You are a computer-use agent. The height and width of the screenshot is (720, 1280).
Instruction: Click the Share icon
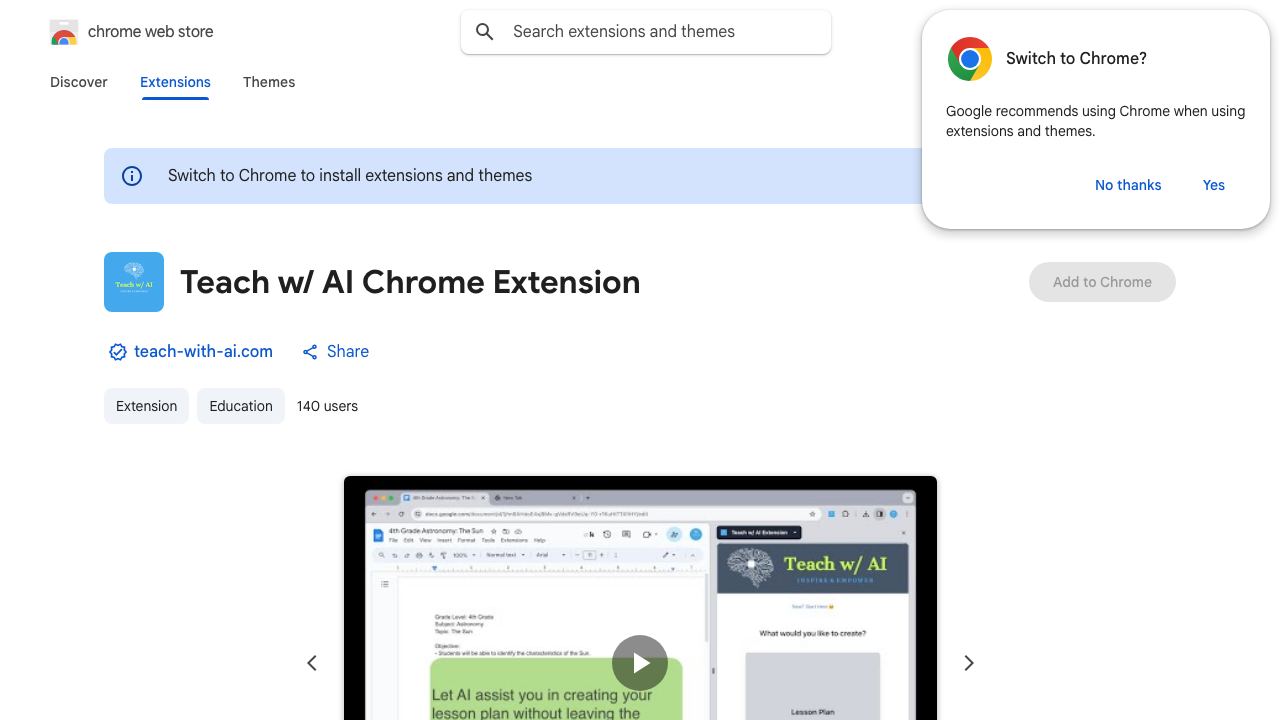(310, 352)
